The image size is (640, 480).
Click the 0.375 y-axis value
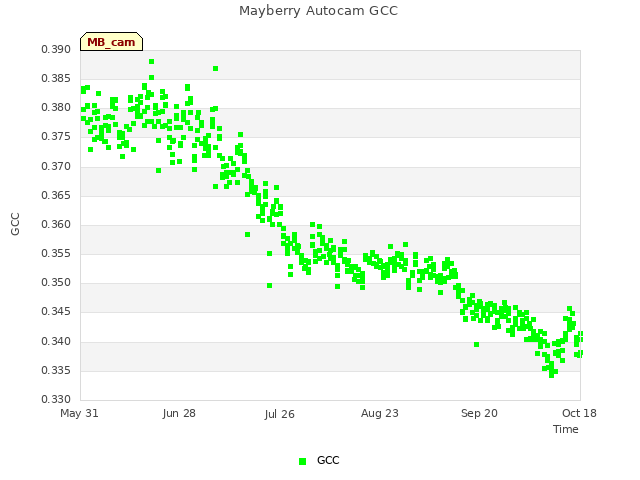tap(56, 137)
